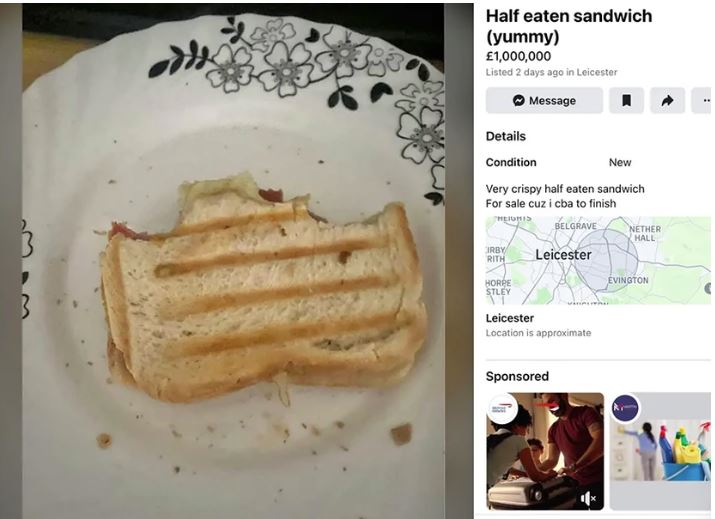The width and height of the screenshot is (715, 519).
Task: Share listing with the arrow icon
Action: (x=667, y=100)
